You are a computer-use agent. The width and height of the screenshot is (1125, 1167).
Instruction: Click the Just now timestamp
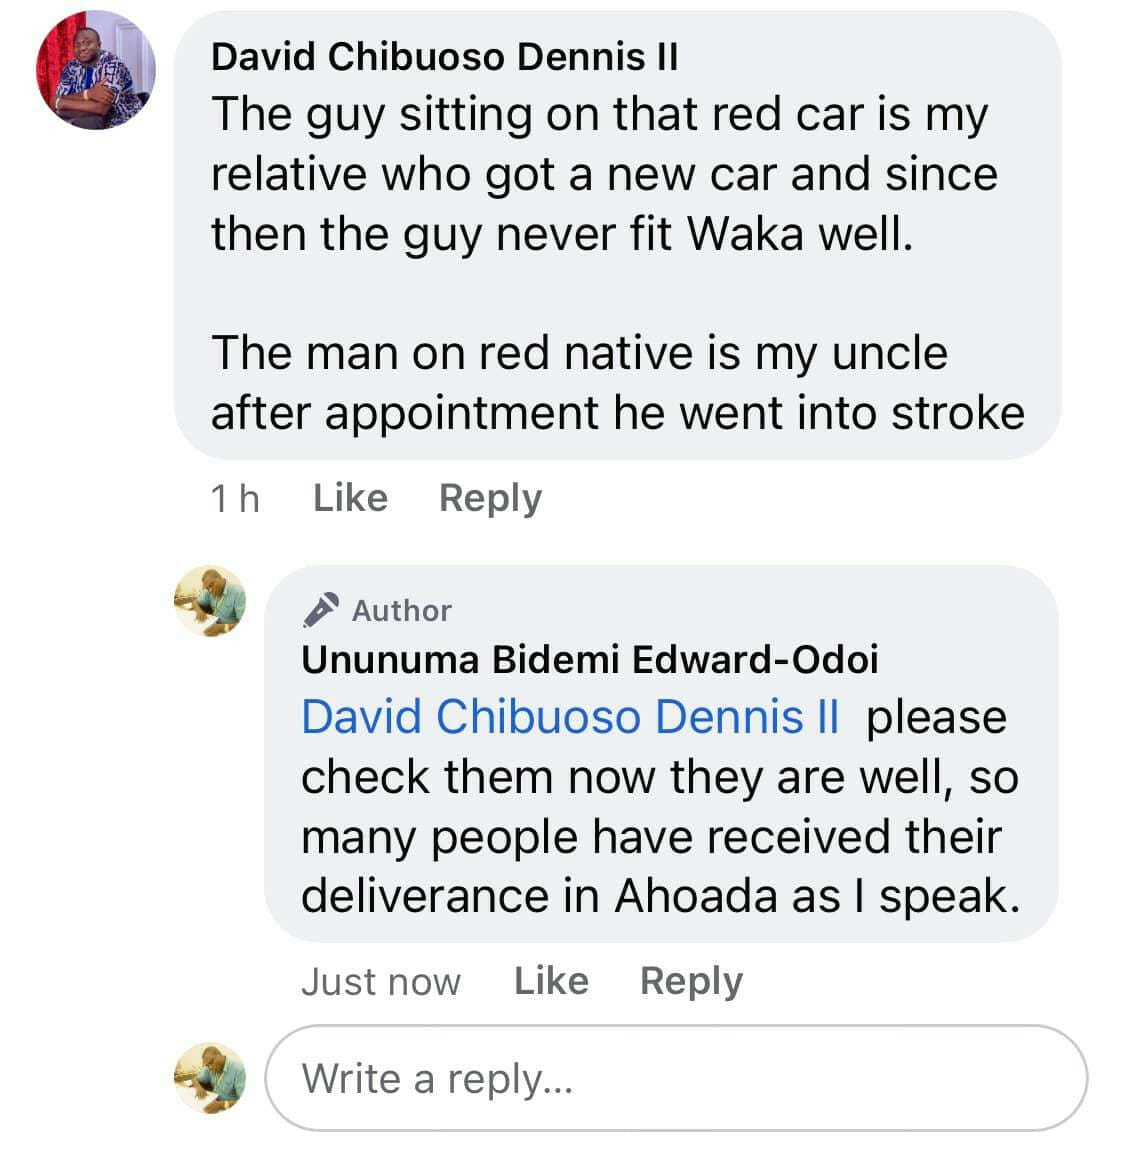tap(381, 981)
